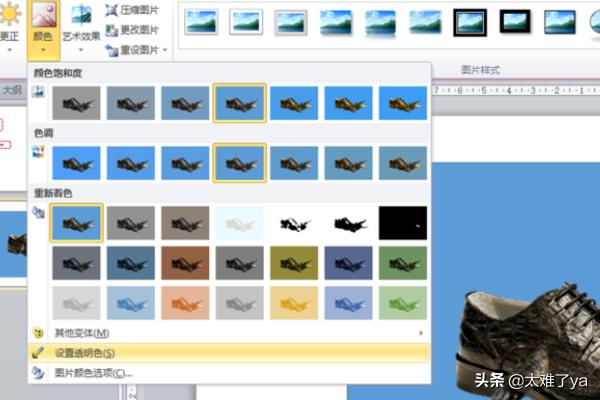Image resolution: width=600 pixels, height=400 pixels.
Task: Switch to the 大纲 outline tab
Action: click(12, 90)
